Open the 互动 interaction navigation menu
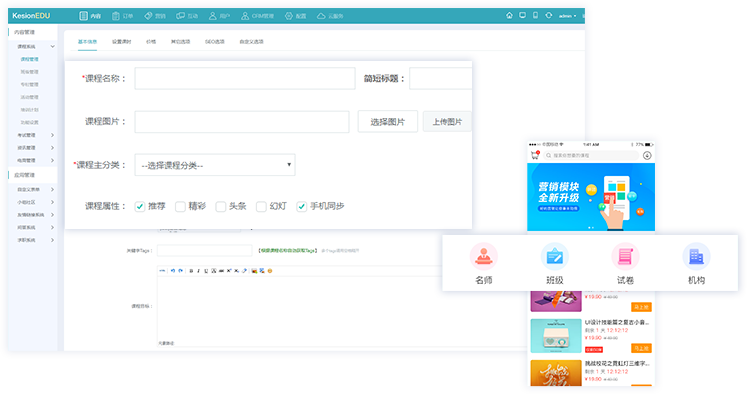This screenshot has height=394, width=747. [187, 16]
